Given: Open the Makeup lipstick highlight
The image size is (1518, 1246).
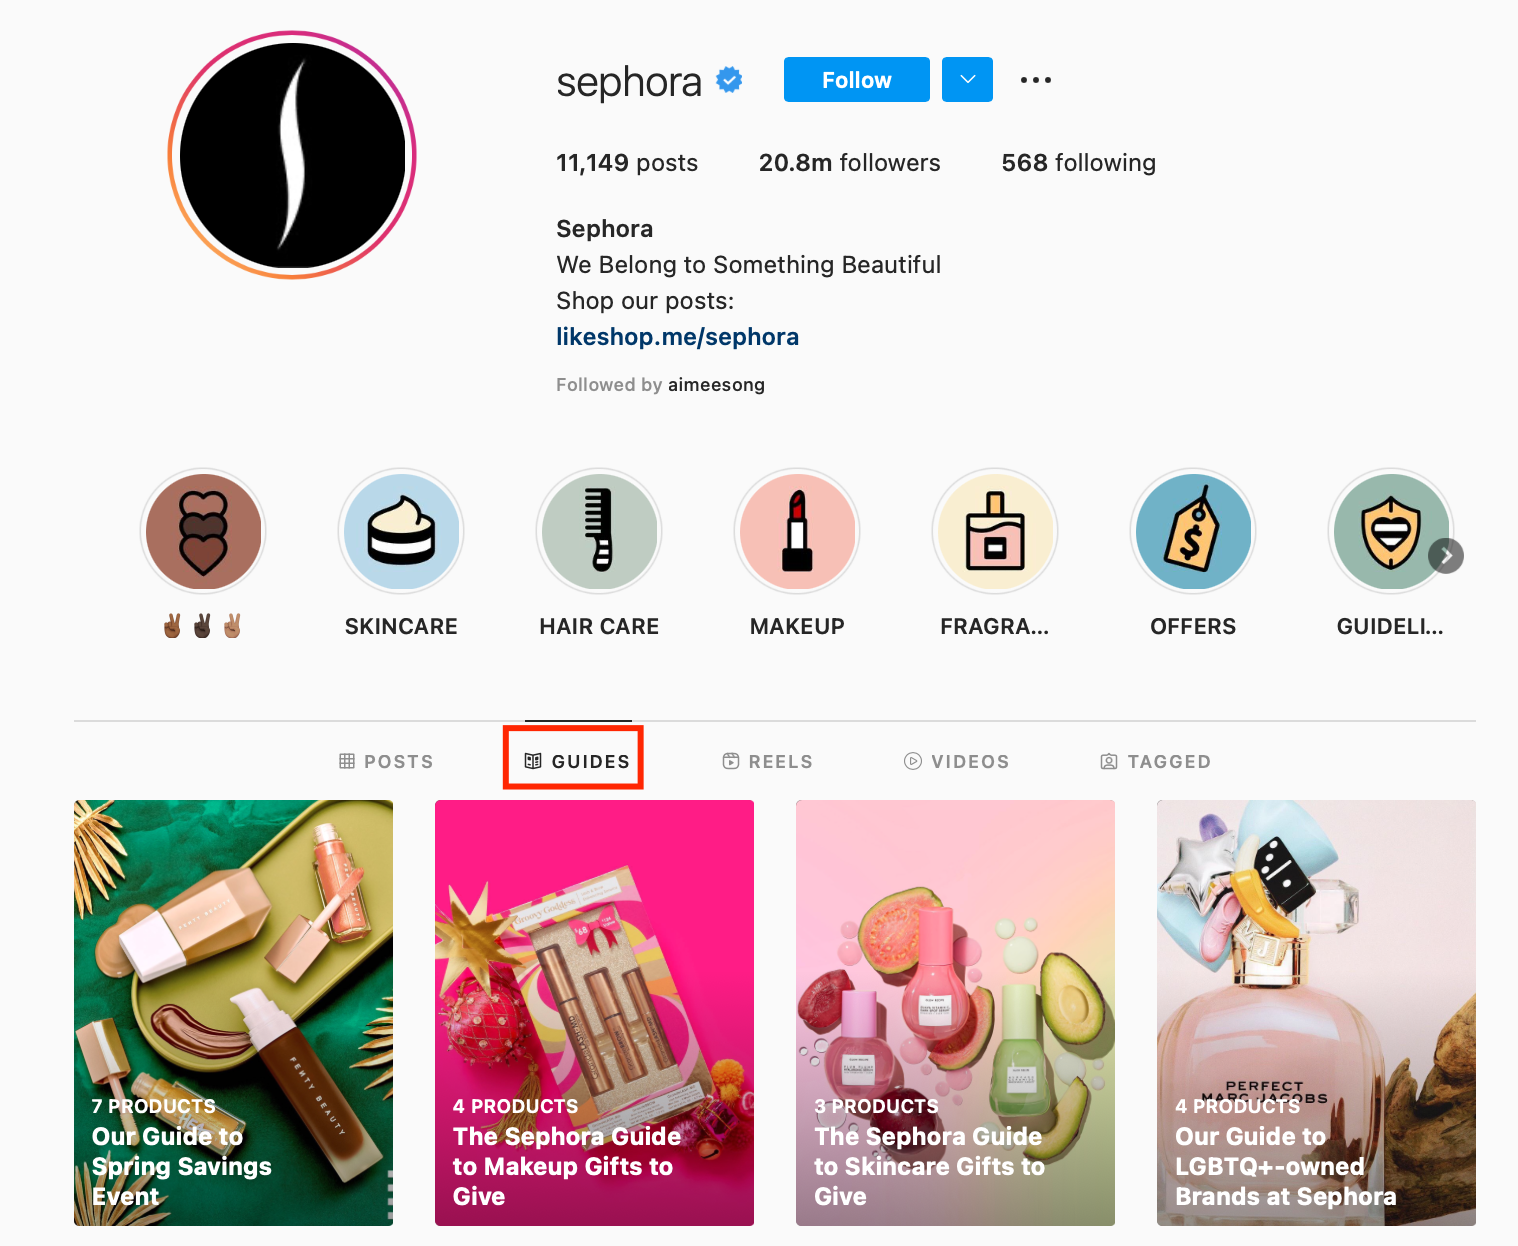Looking at the screenshot, I should pyautogui.click(x=797, y=532).
